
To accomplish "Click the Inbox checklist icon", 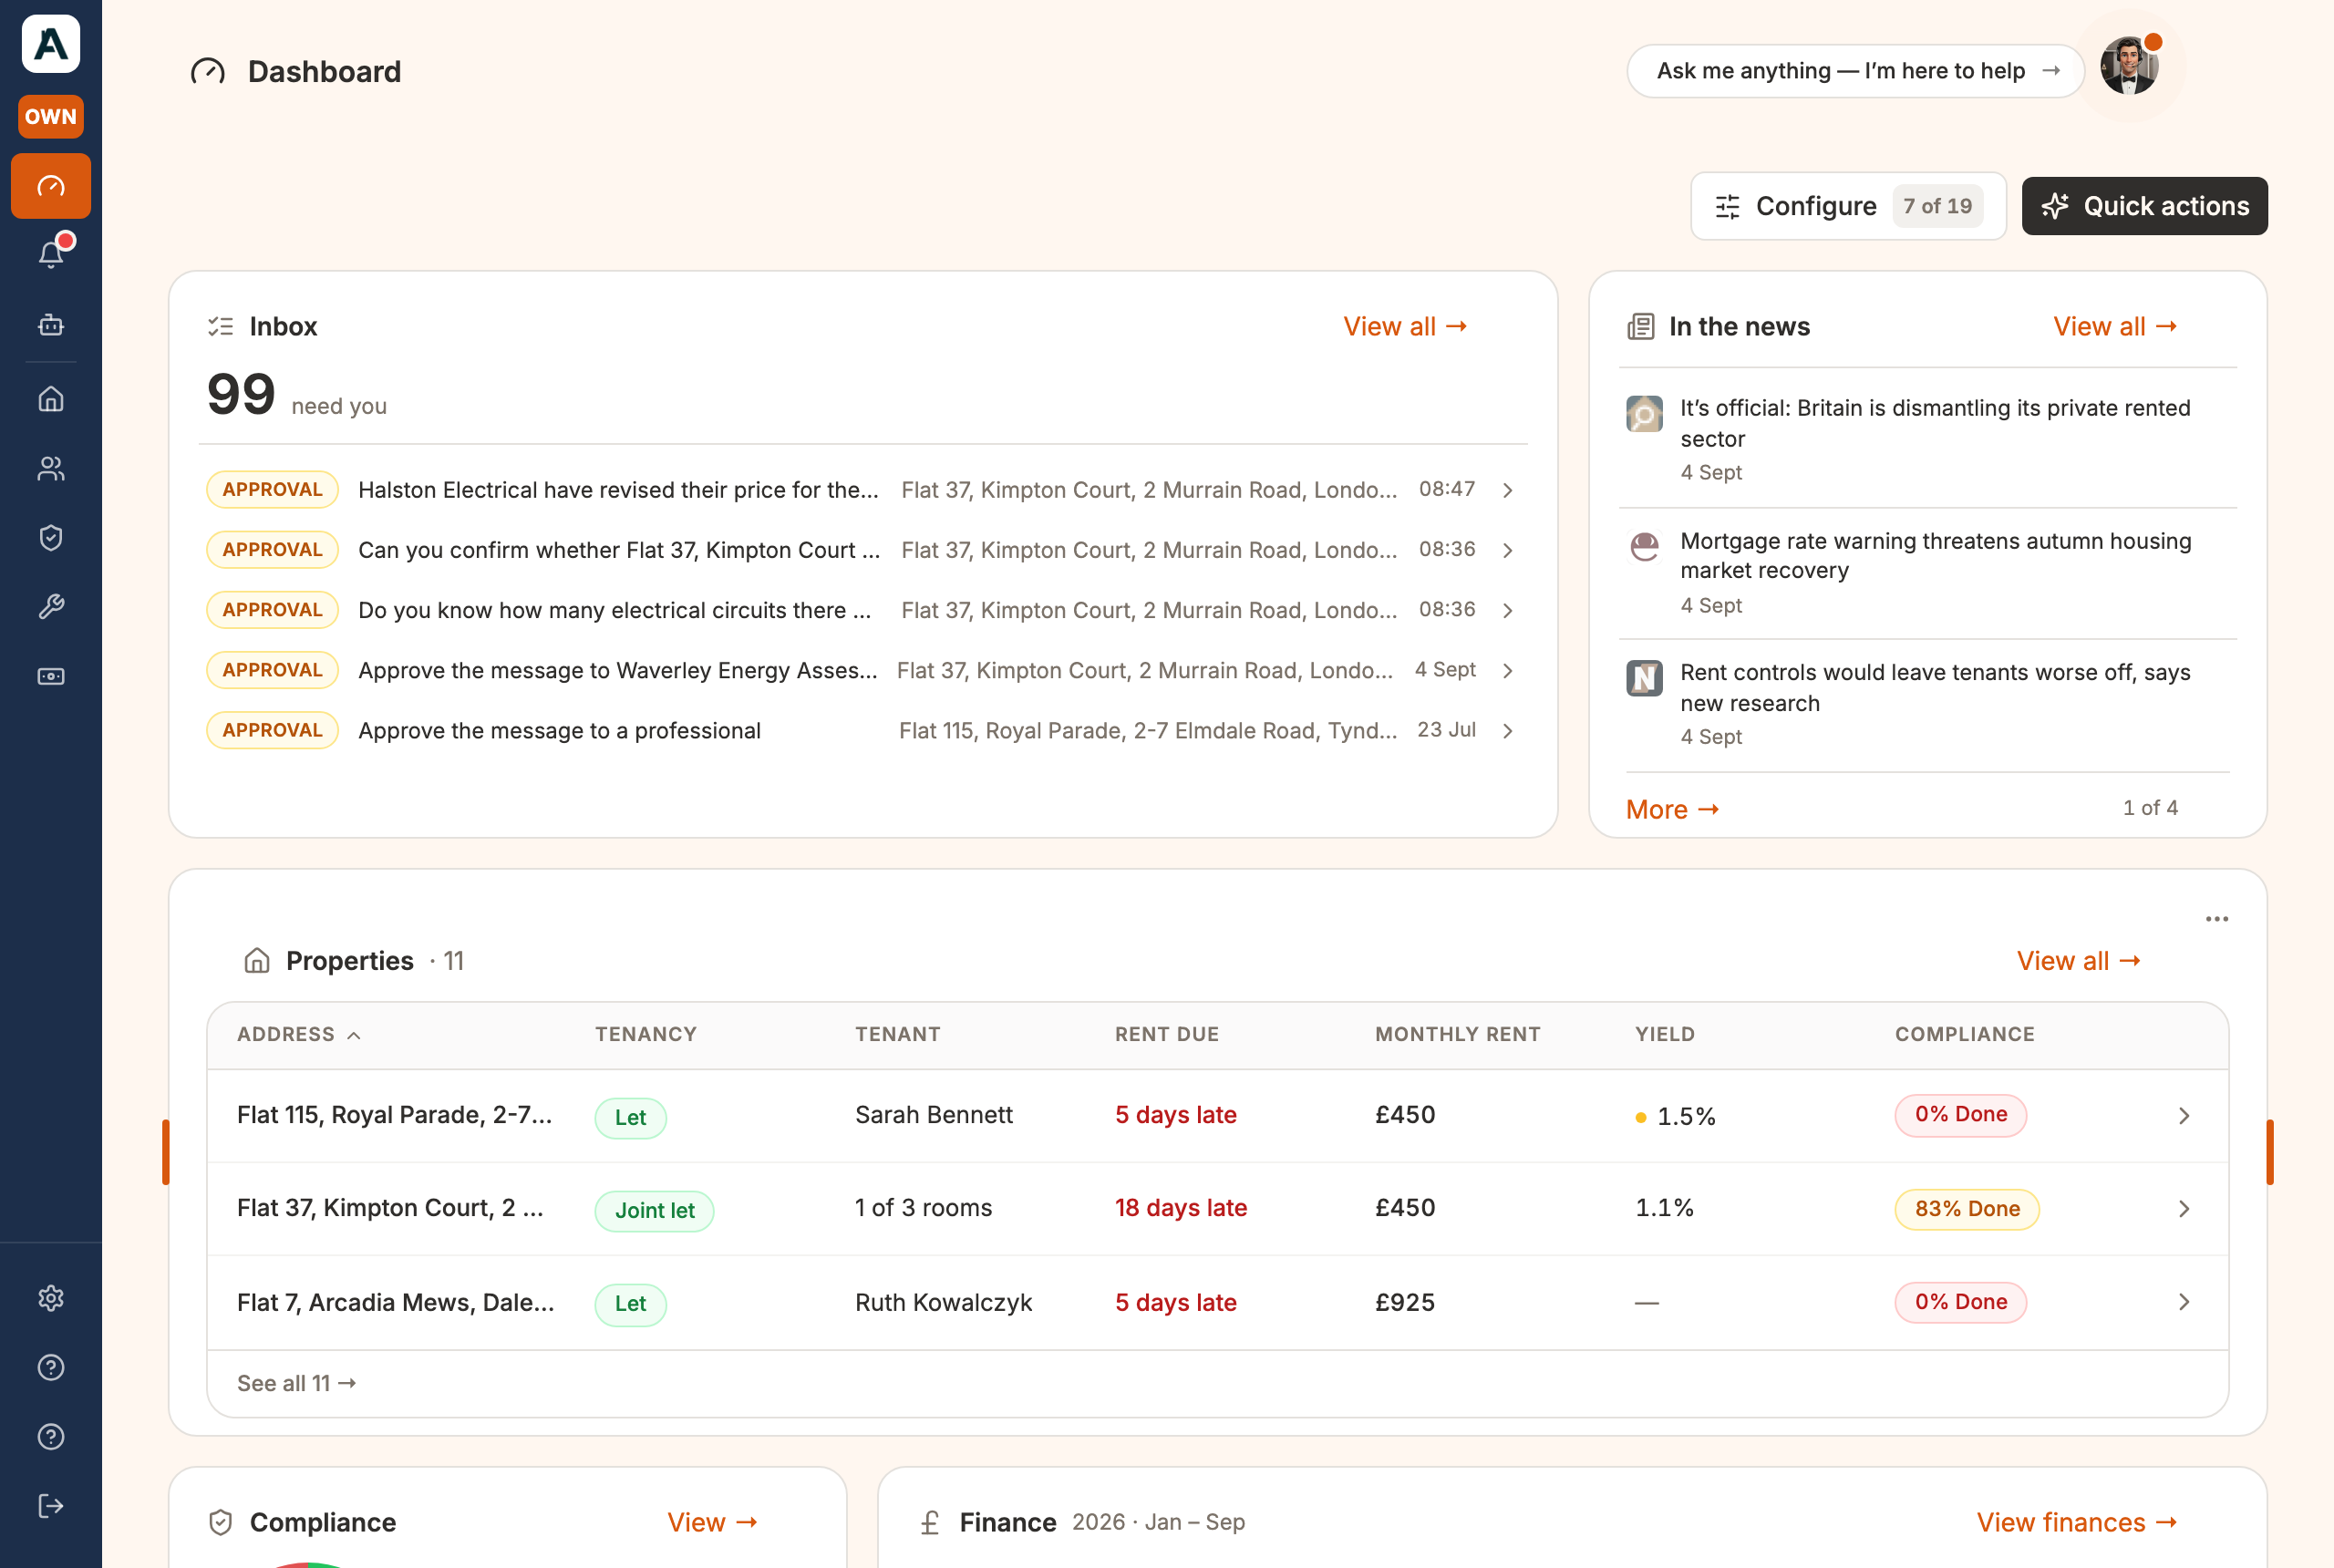I will [220, 326].
